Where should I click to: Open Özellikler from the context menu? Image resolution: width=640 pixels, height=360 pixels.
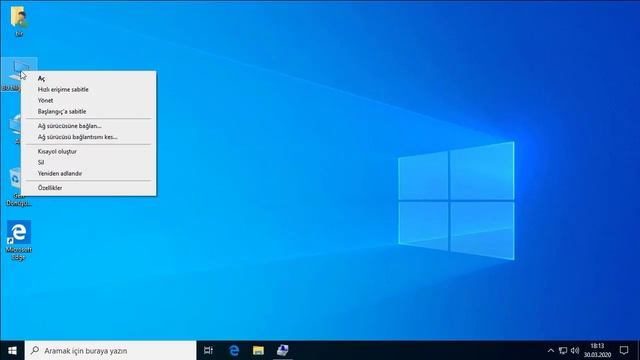pyautogui.click(x=89, y=188)
